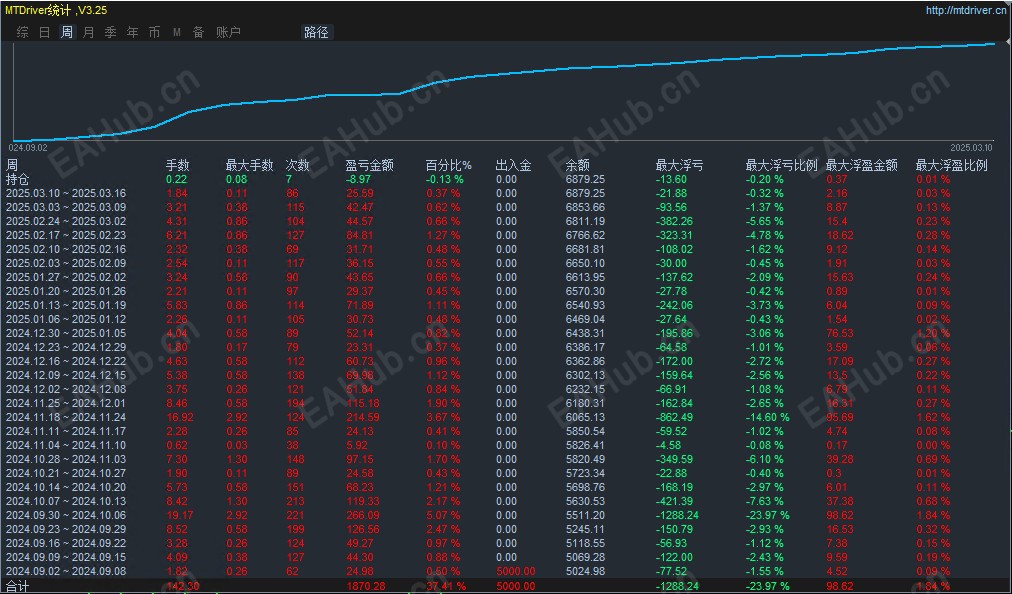Screen dimensions: 1012x594
Task: Select the 周 weekly tab
Action: (x=66, y=32)
